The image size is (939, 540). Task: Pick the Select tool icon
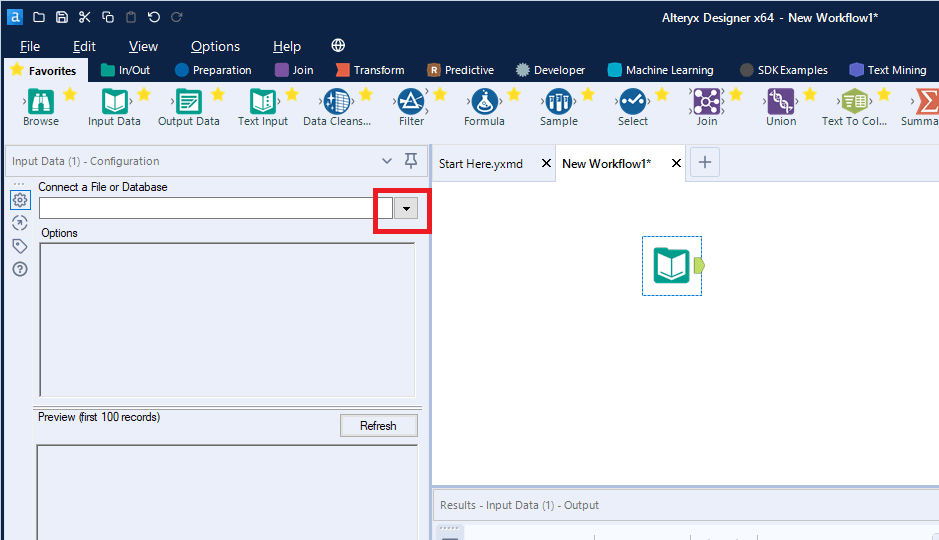(x=632, y=101)
